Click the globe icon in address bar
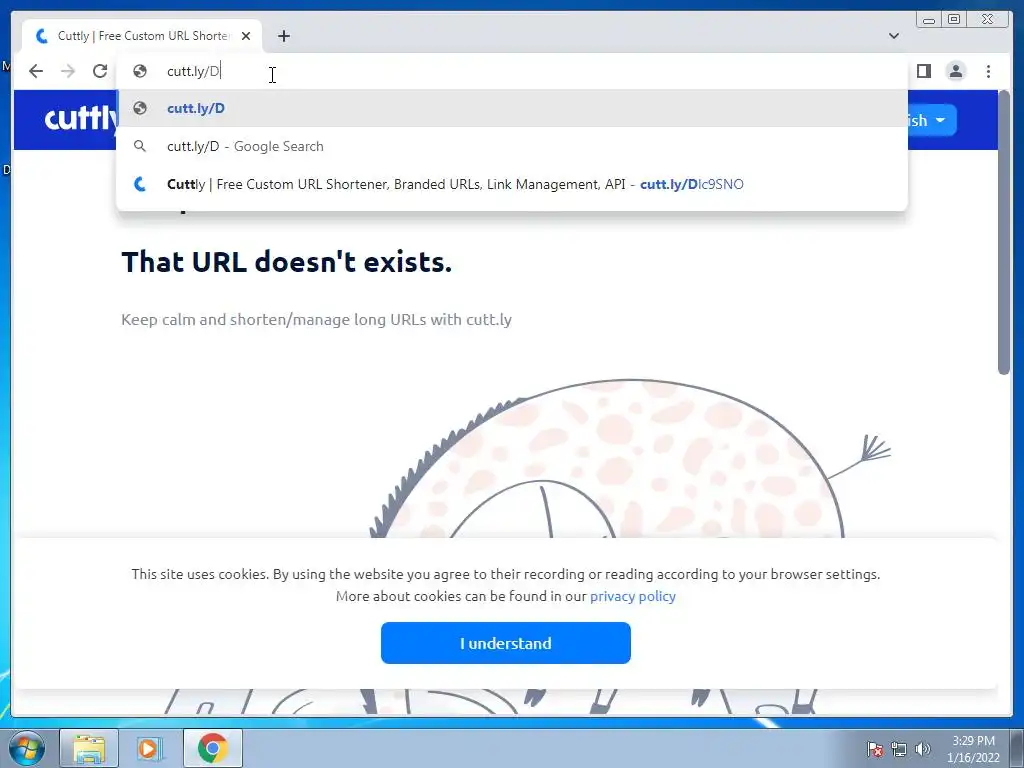The width and height of the screenshot is (1024, 768). coord(140,71)
